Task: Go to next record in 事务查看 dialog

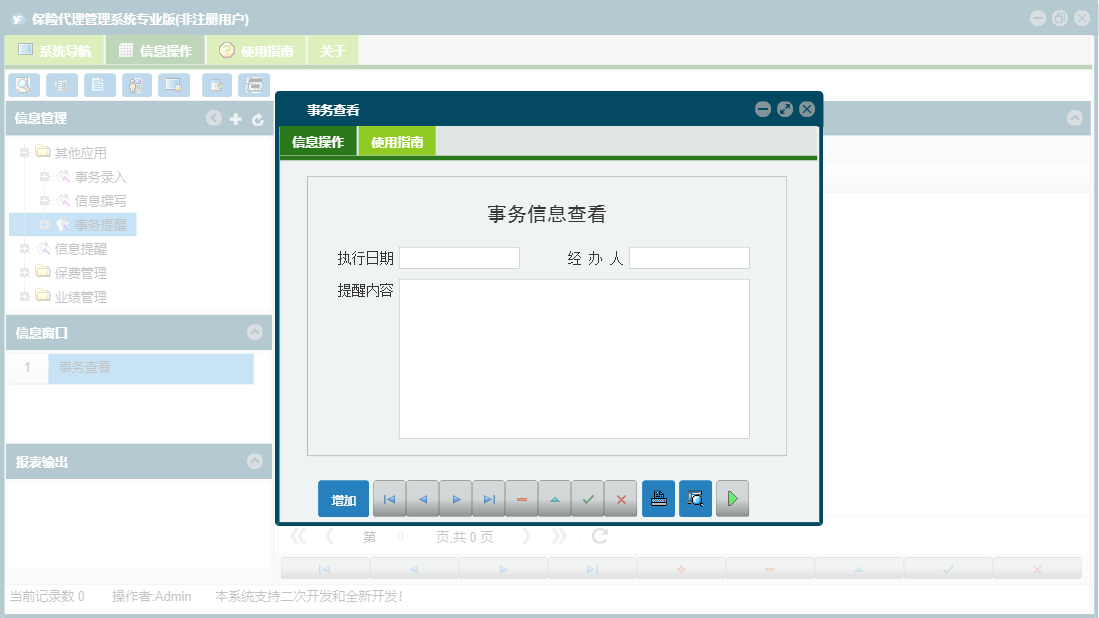Action: point(456,499)
